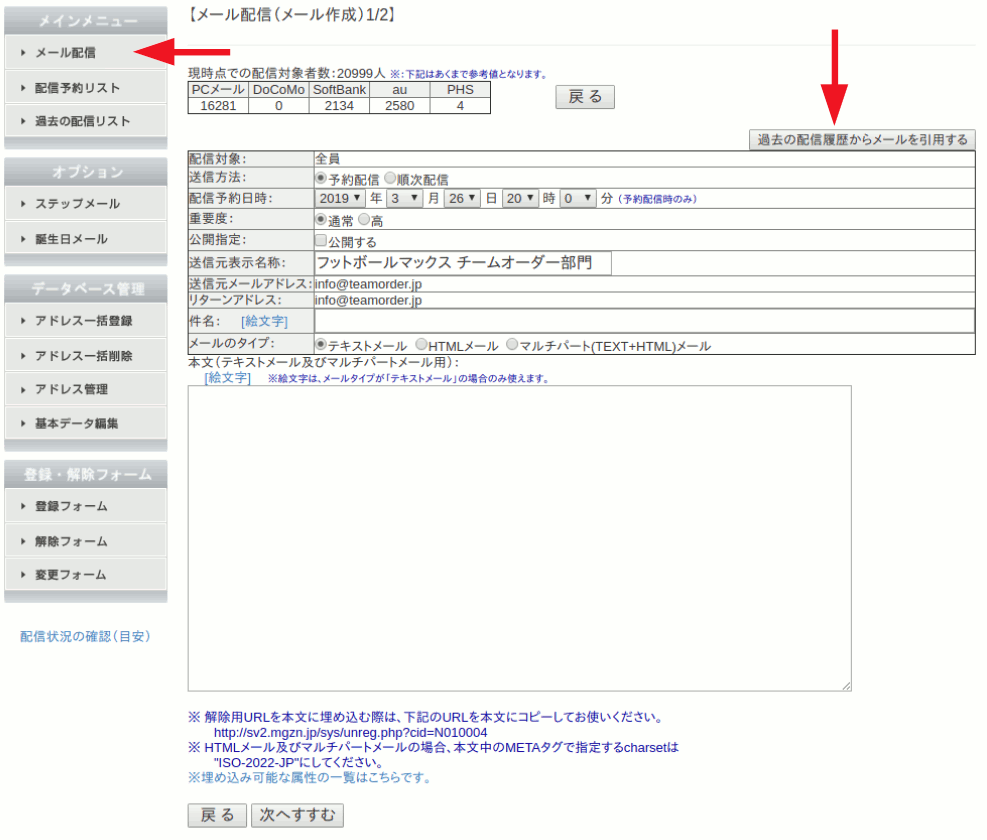Expand the month dropdown
Viewport: 987px width, 840px height.
[407, 199]
